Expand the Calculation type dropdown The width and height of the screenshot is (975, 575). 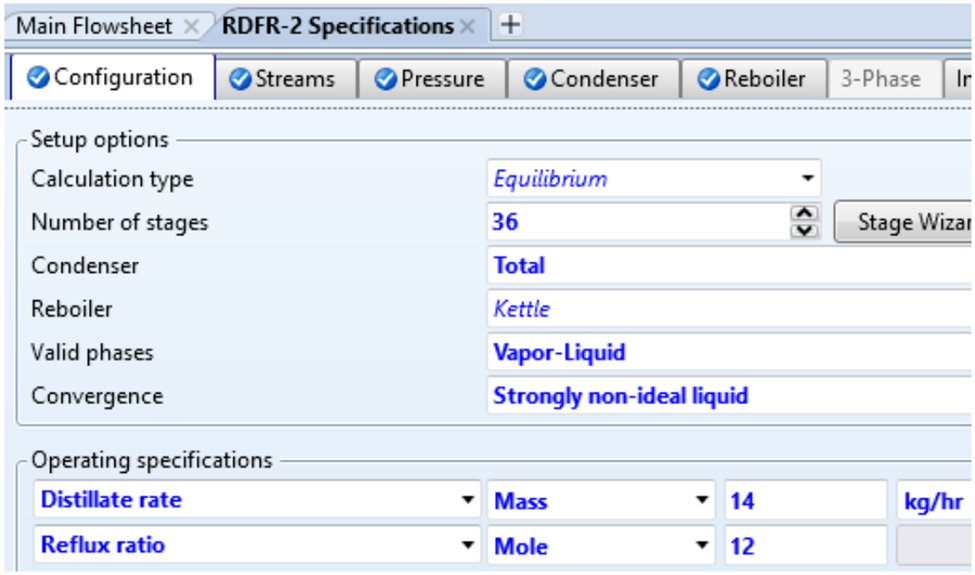pyautogui.click(x=806, y=180)
